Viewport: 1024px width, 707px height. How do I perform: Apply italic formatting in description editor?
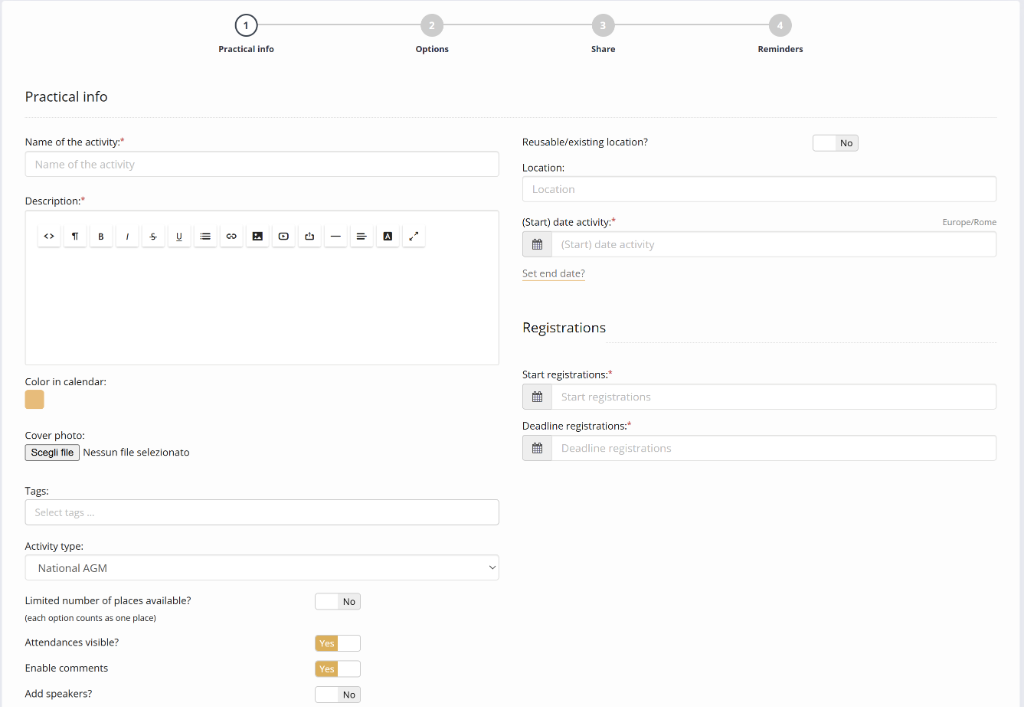click(x=127, y=236)
